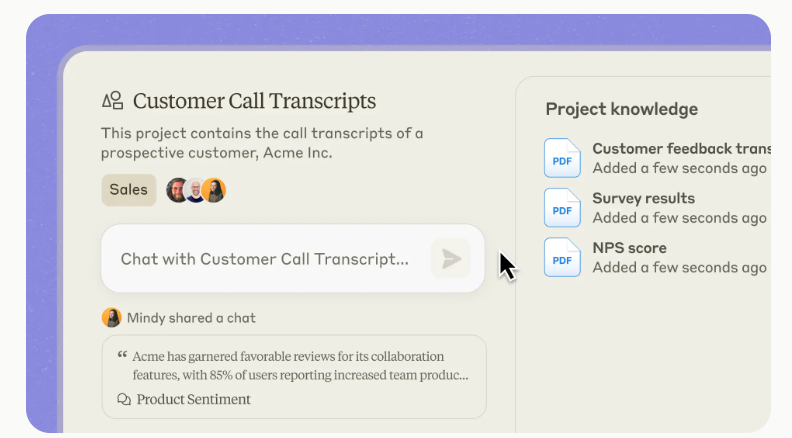792x438 pixels.
Task: Click the Sales tag
Action: (x=128, y=190)
